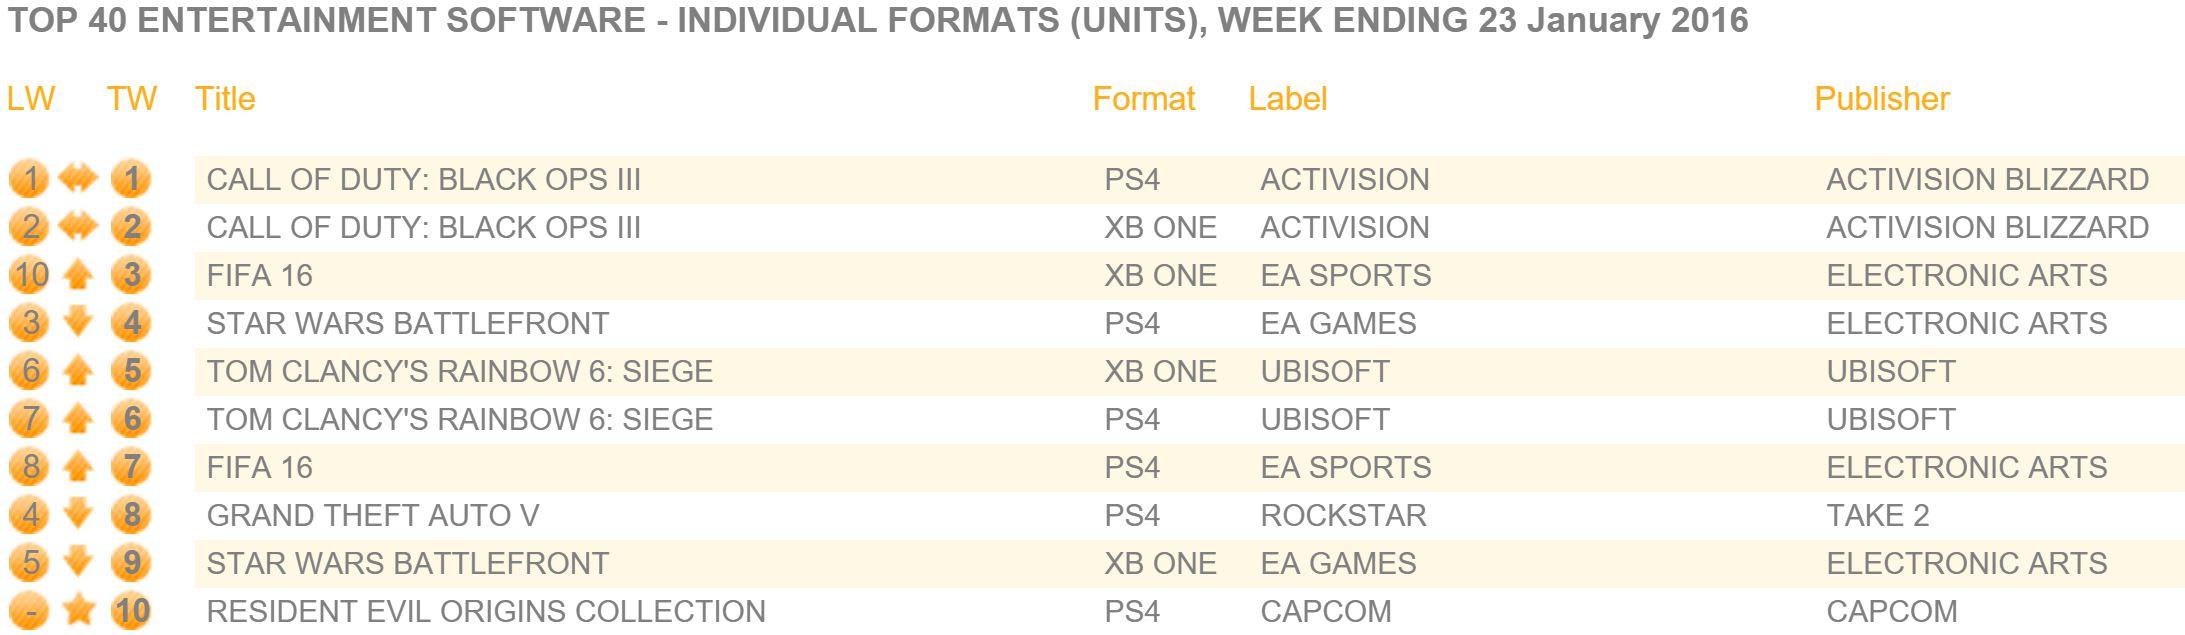Click last-week rank badge showing 10
2185x635 pixels.
30,275
